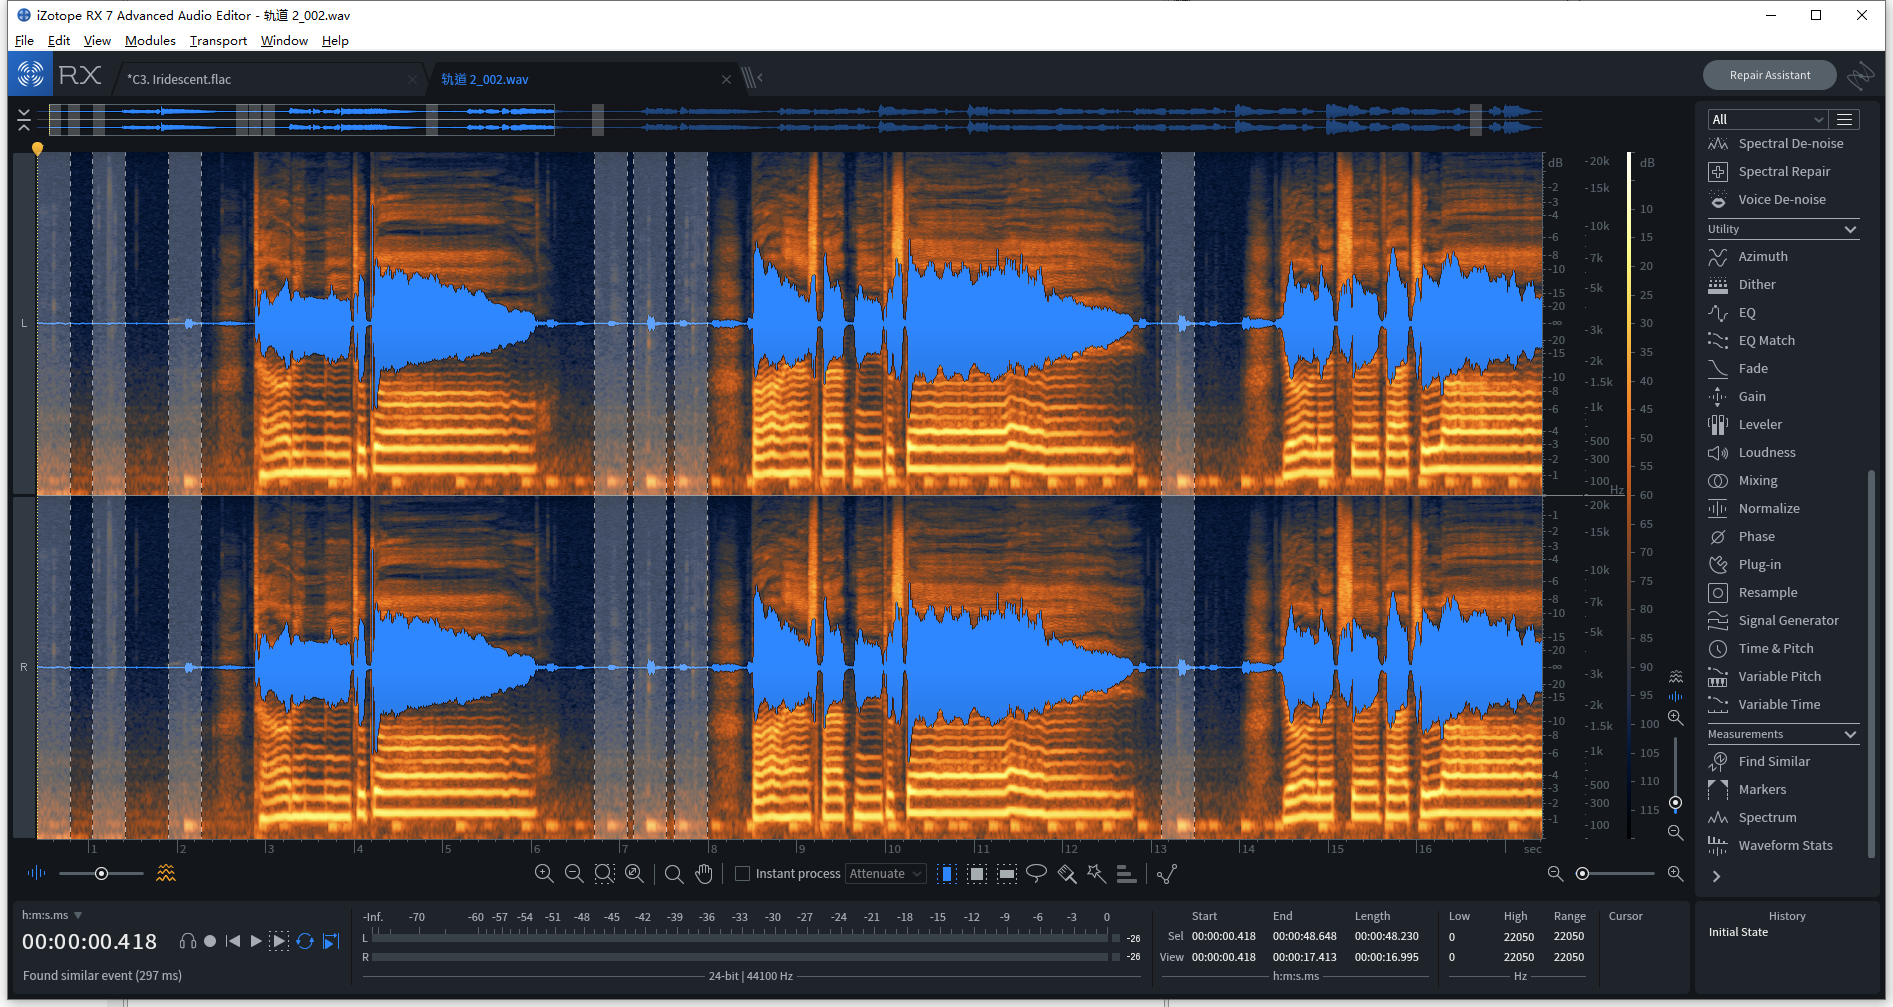The height and width of the screenshot is (1007, 1893).
Task: Expand the module panel chevron arrow
Action: pyautogui.click(x=1717, y=877)
